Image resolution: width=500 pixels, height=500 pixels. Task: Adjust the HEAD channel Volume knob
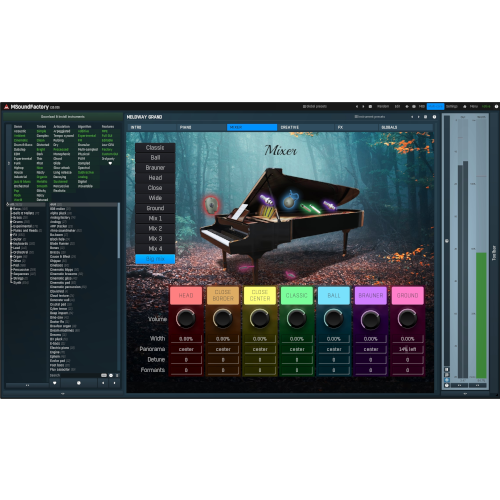[186, 319]
